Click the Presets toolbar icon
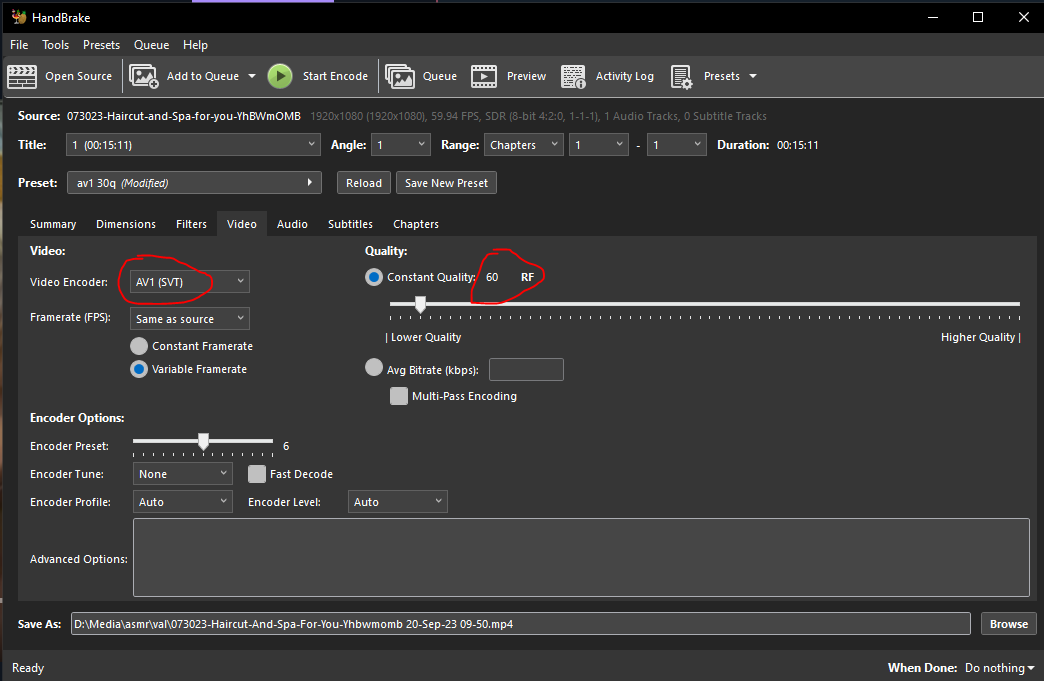This screenshot has height=681, width=1044. (682, 77)
